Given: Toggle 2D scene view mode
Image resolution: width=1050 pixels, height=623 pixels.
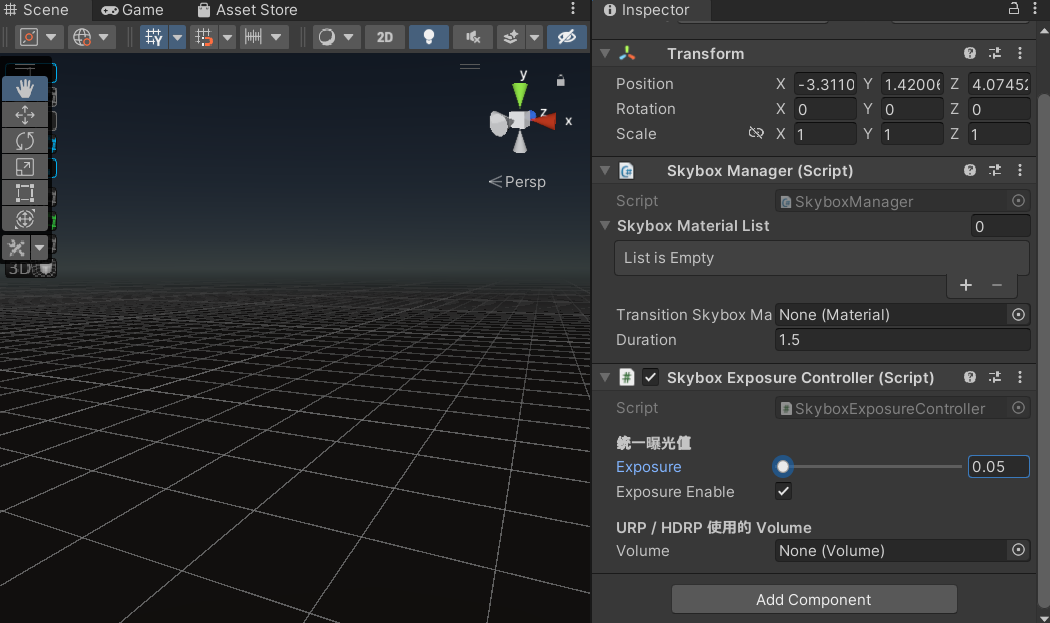Looking at the screenshot, I should tap(384, 37).
